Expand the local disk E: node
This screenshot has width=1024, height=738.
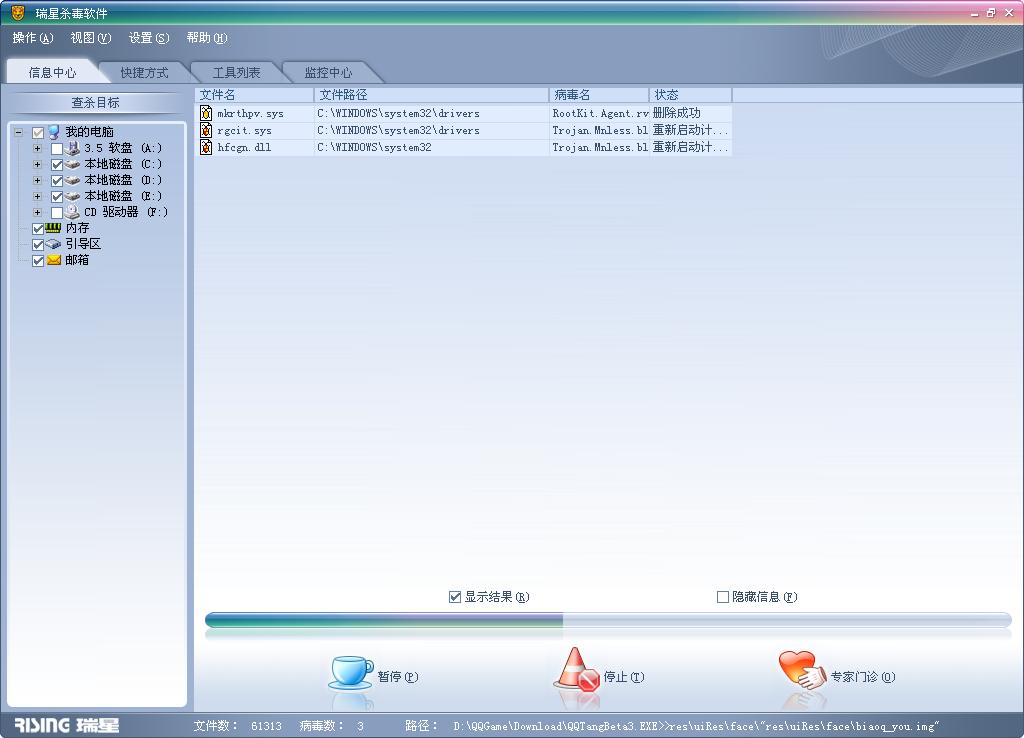[x=37, y=197]
